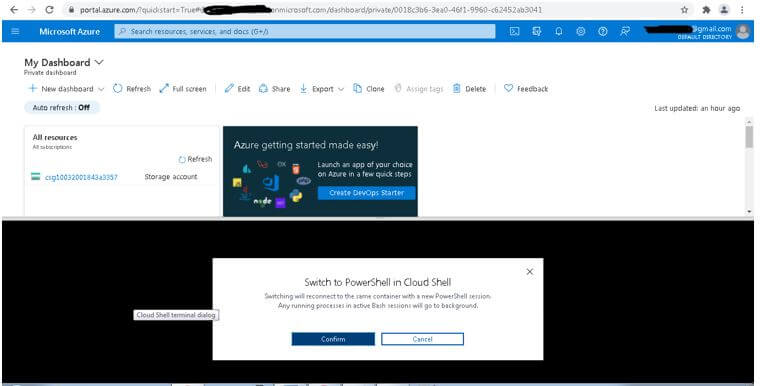This screenshot has width=760, height=386.
Task: Click the Python logo in getting started tile
Action: pyautogui.click(x=295, y=196)
